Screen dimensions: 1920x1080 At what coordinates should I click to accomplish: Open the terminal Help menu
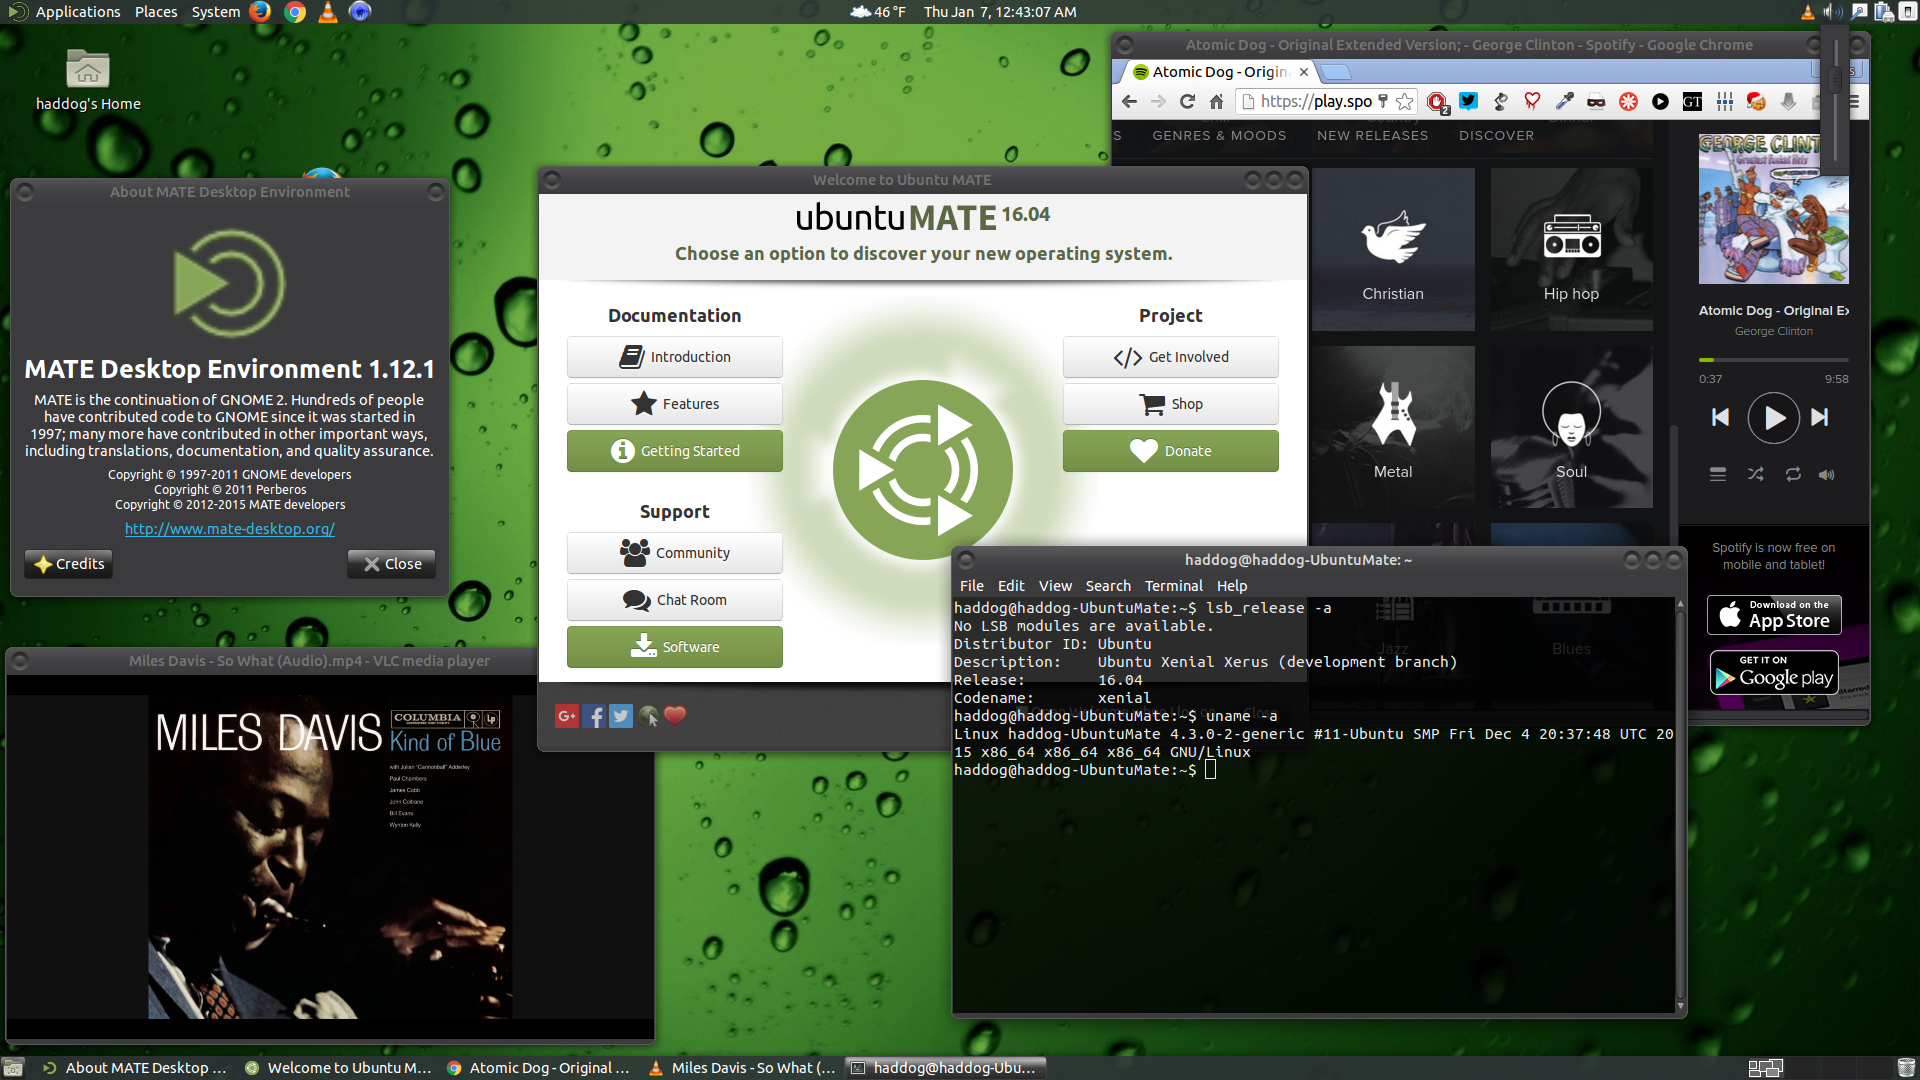click(1232, 586)
